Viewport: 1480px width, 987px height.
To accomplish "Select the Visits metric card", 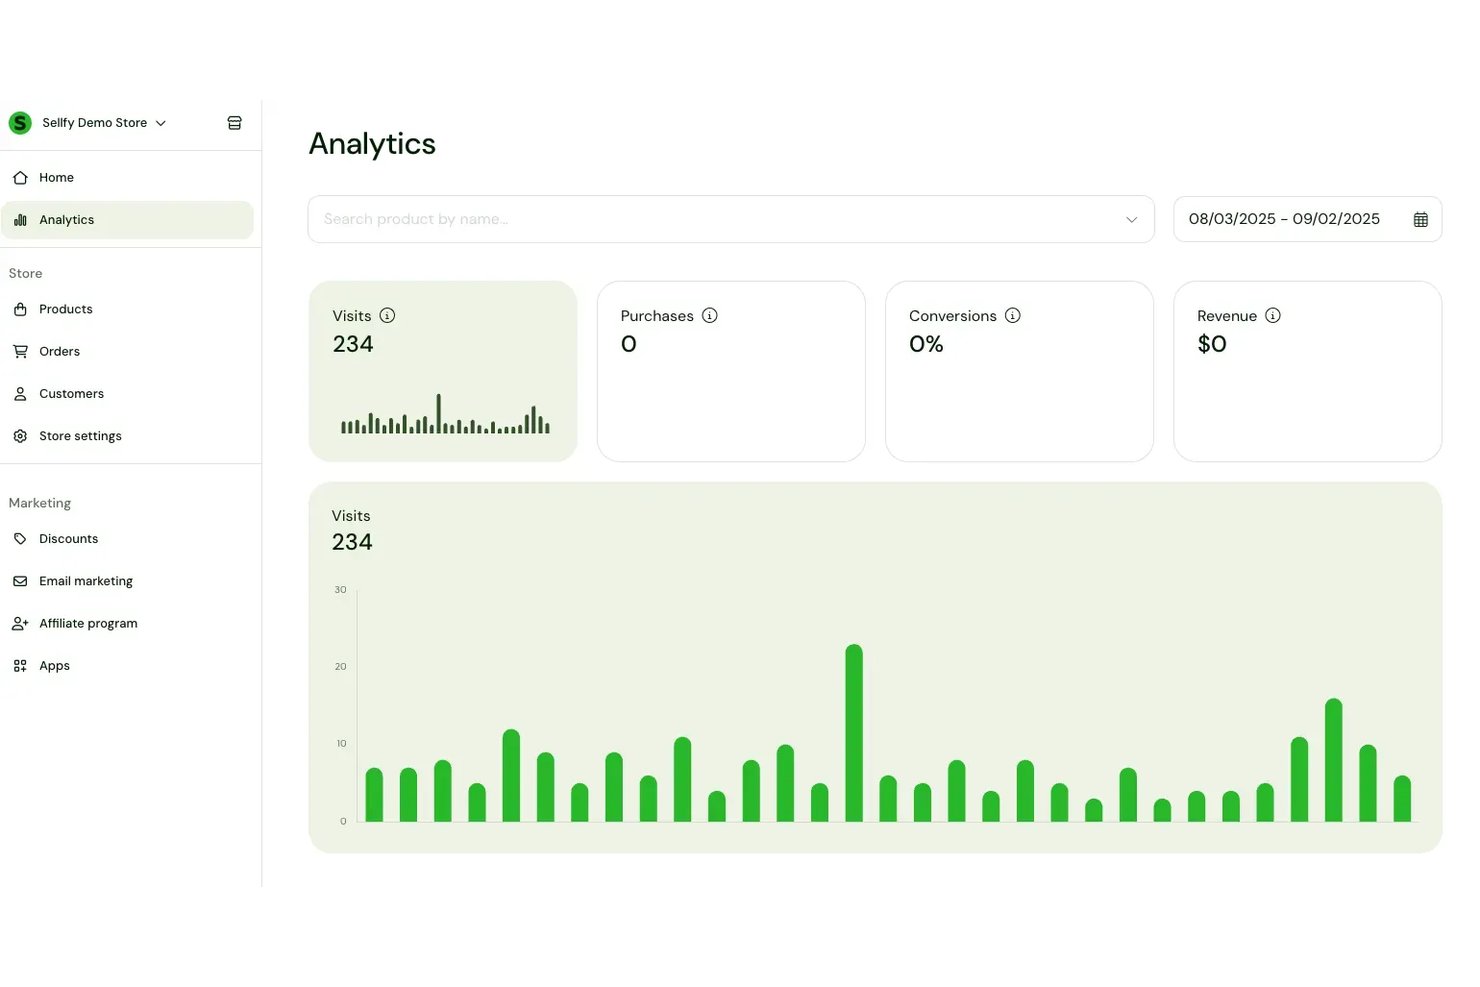I will pos(443,371).
